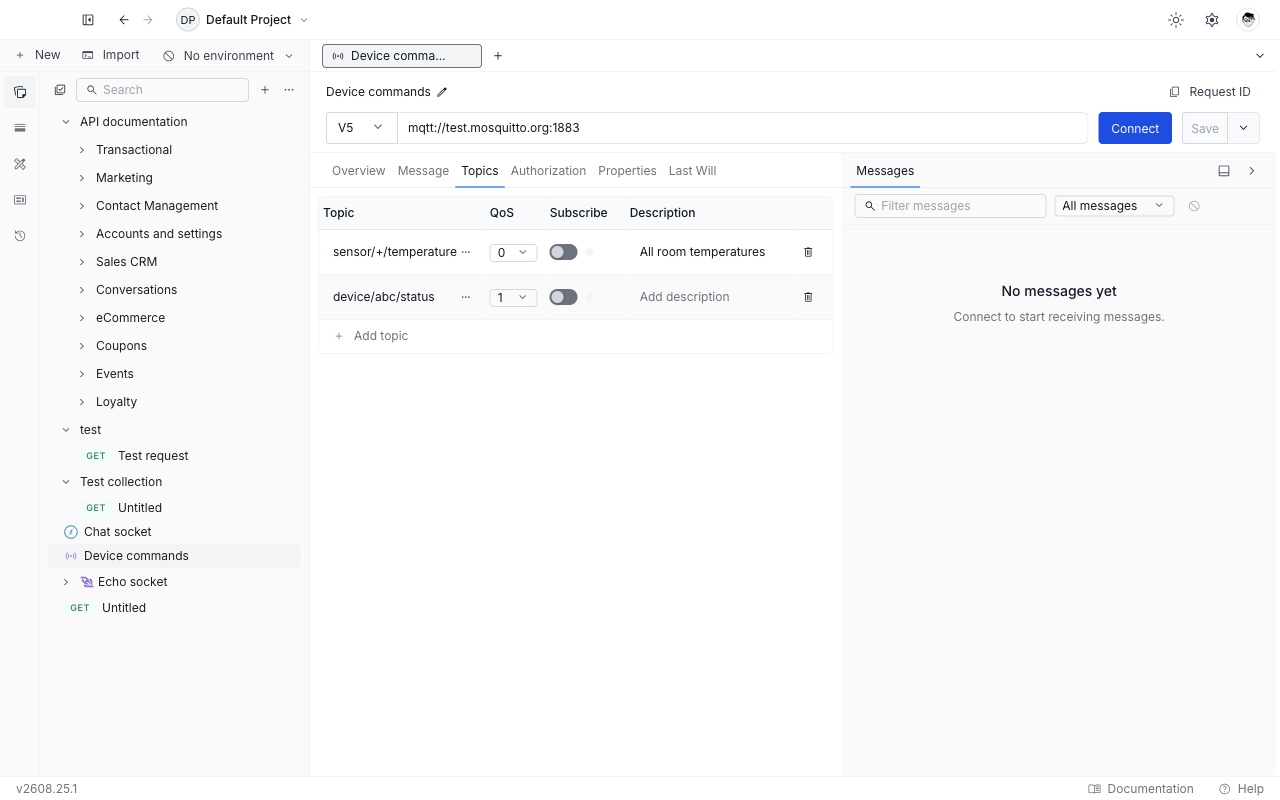This screenshot has height=800, width=1280.
Task: Toggle the sidebar collapse icon
Action: 88,20
